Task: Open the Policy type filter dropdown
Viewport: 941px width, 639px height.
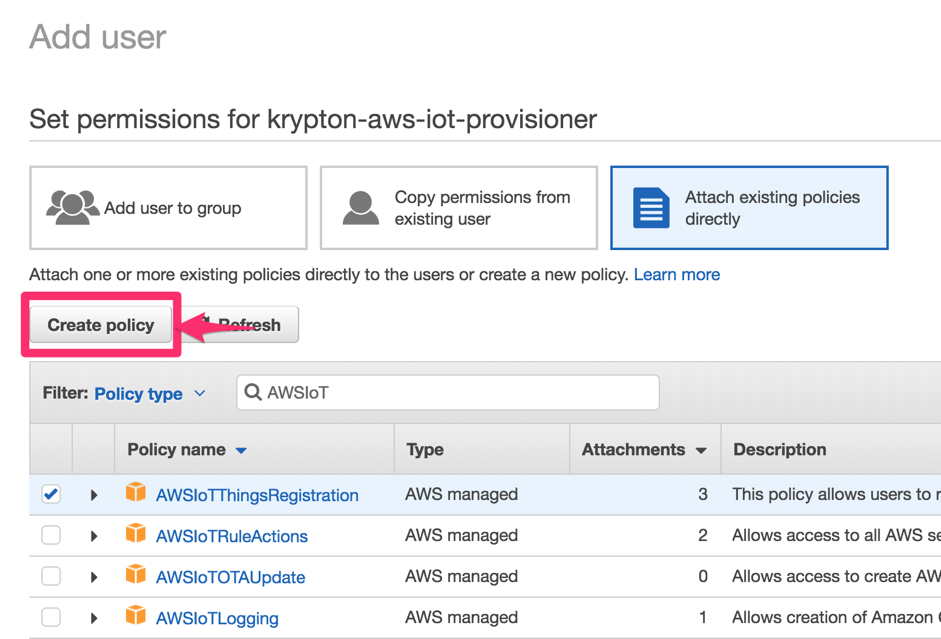Action: [150, 393]
